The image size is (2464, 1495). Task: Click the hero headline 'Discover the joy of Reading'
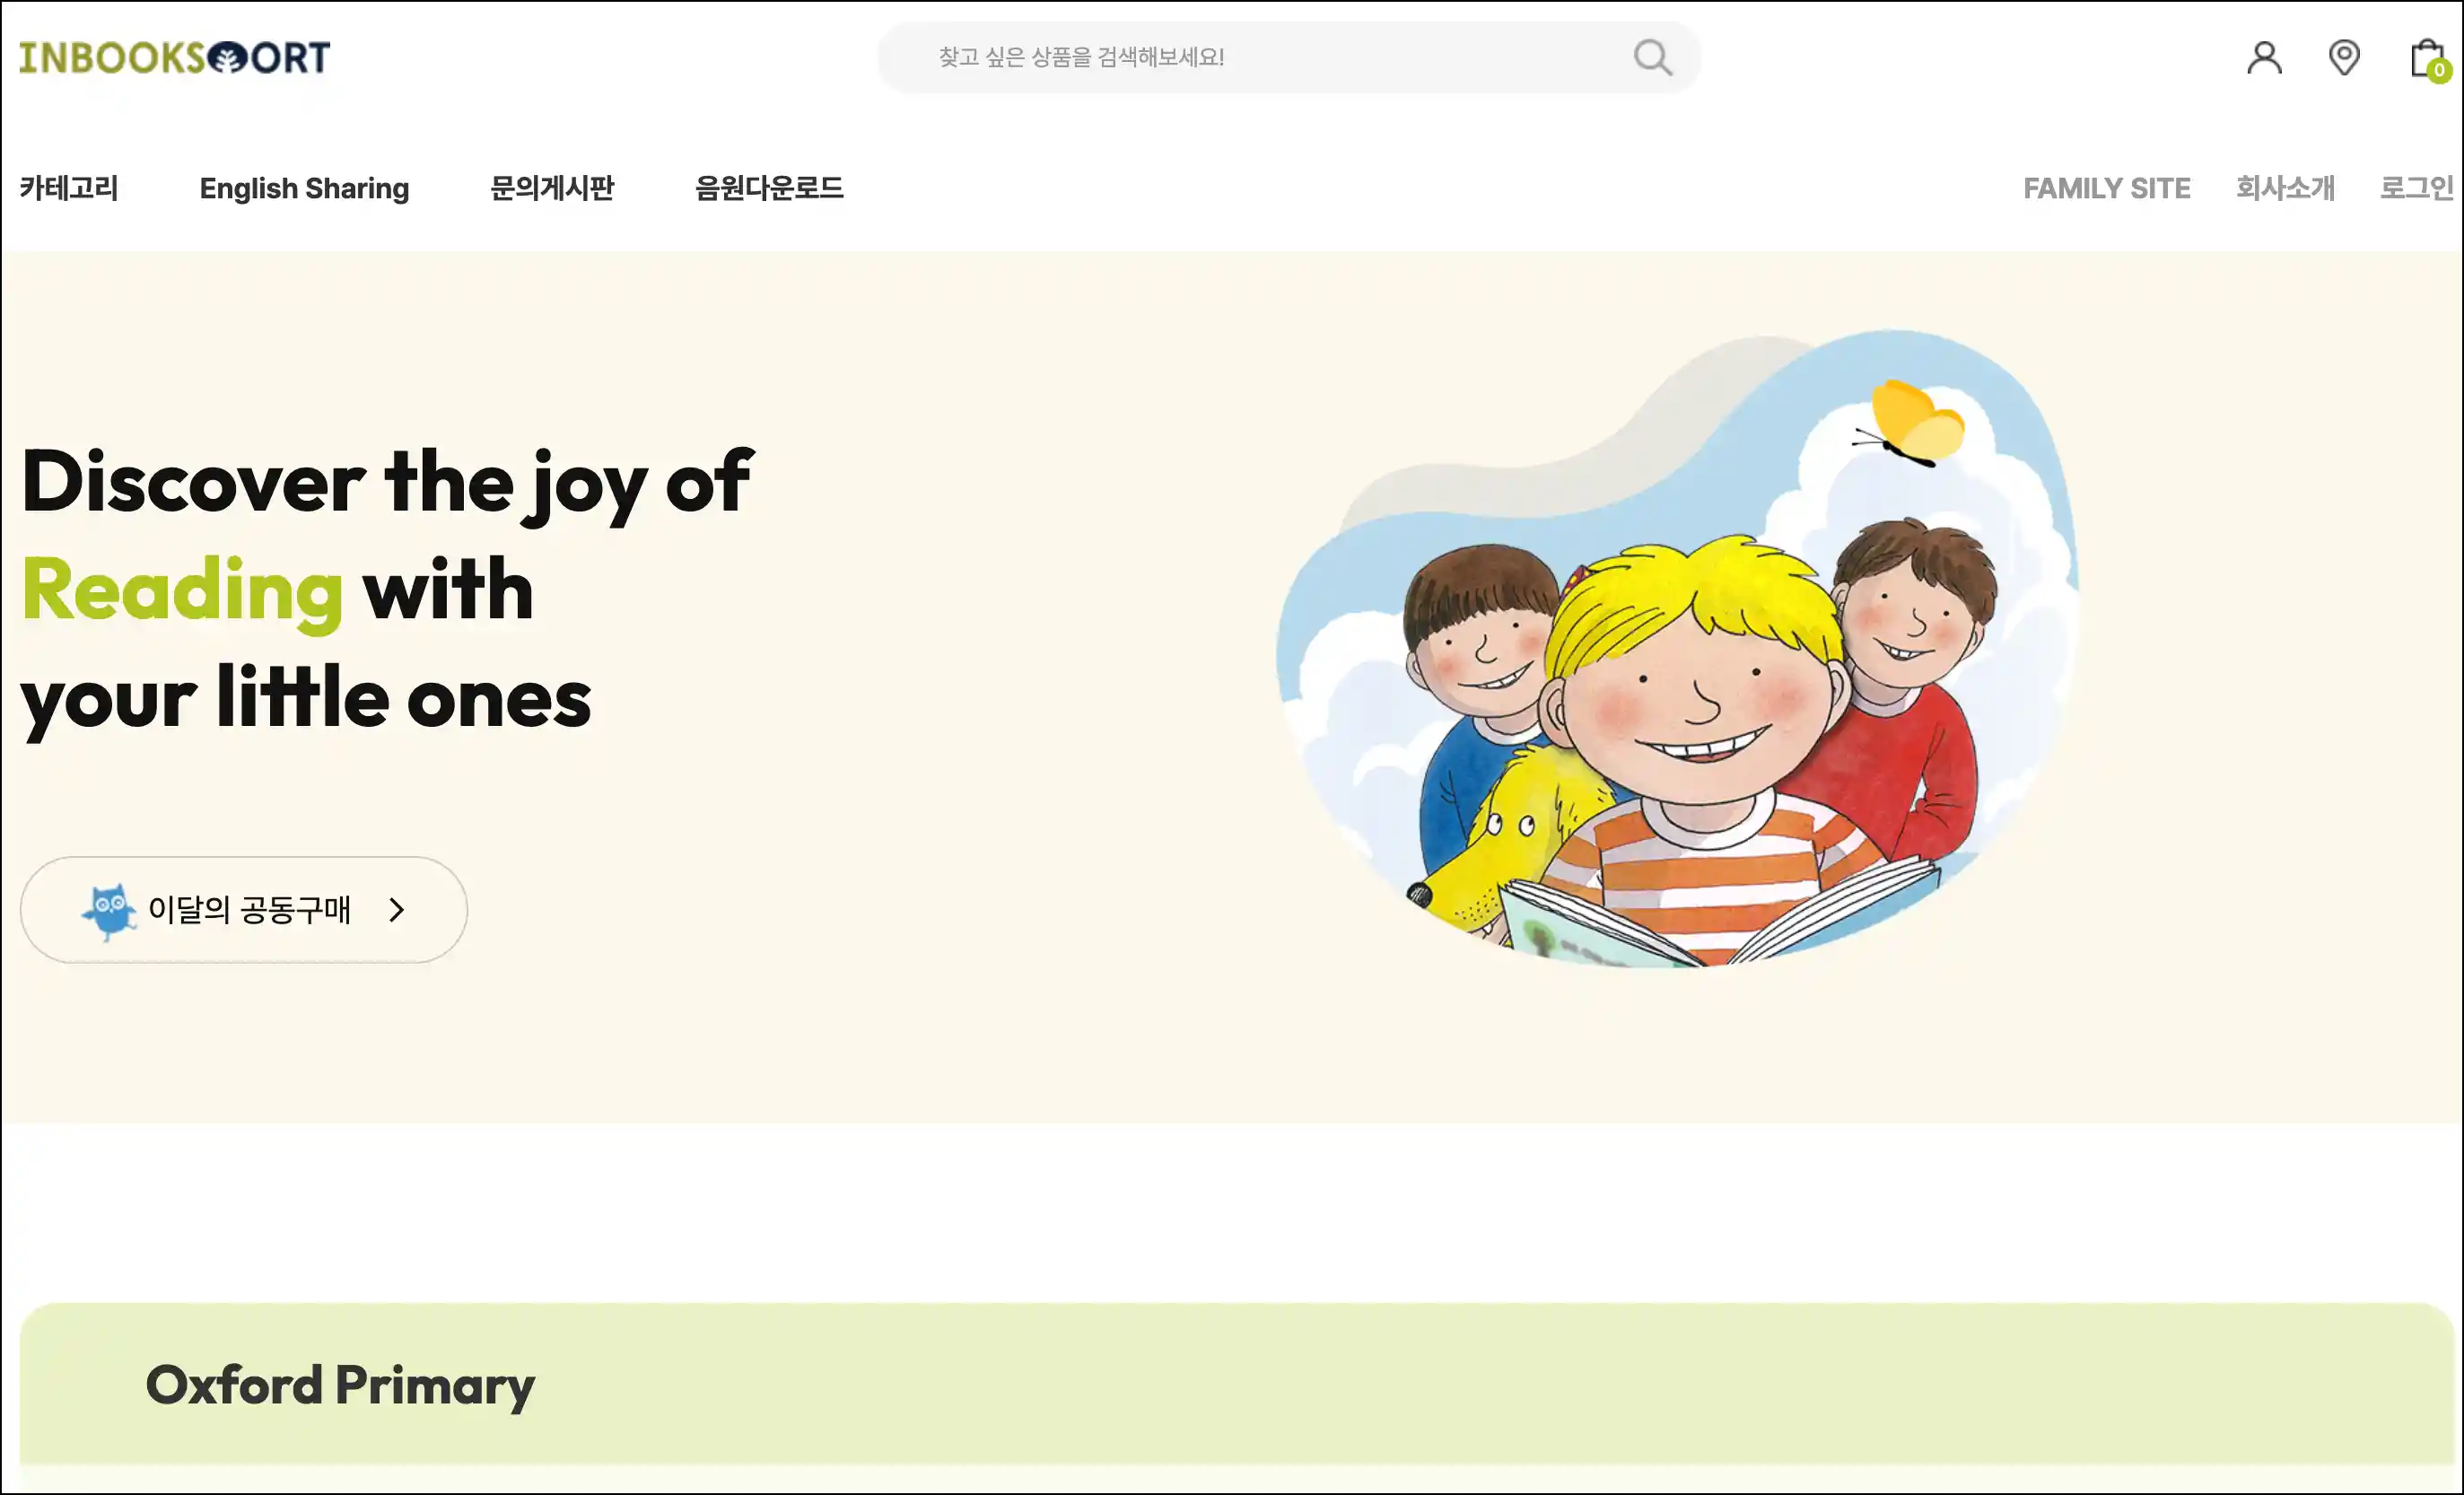(x=386, y=535)
